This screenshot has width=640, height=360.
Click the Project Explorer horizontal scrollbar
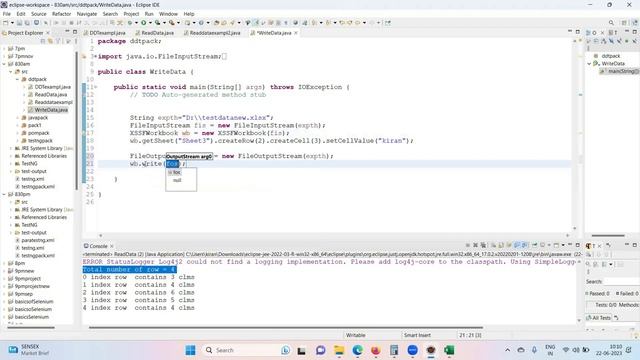coord(31,327)
